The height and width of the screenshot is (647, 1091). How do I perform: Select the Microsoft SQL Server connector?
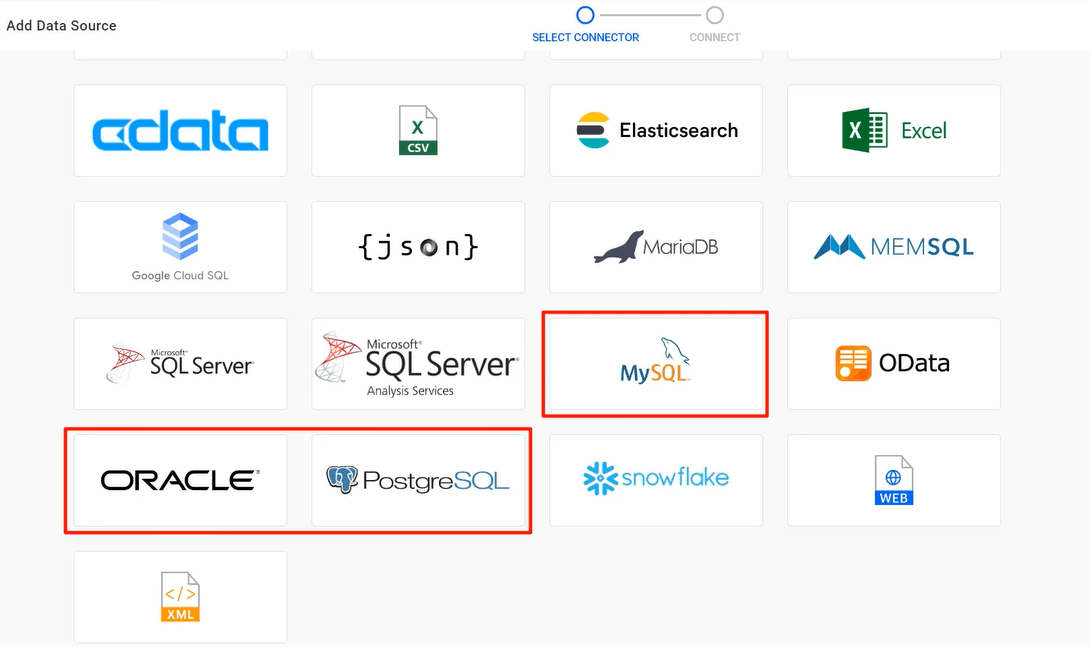click(180, 364)
